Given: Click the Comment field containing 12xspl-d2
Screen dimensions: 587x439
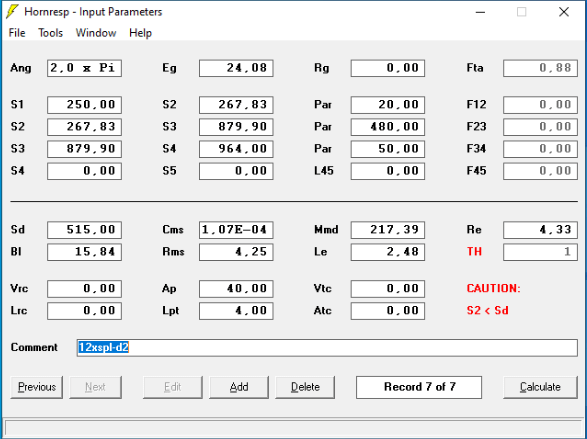Looking at the screenshot, I should (x=327, y=348).
